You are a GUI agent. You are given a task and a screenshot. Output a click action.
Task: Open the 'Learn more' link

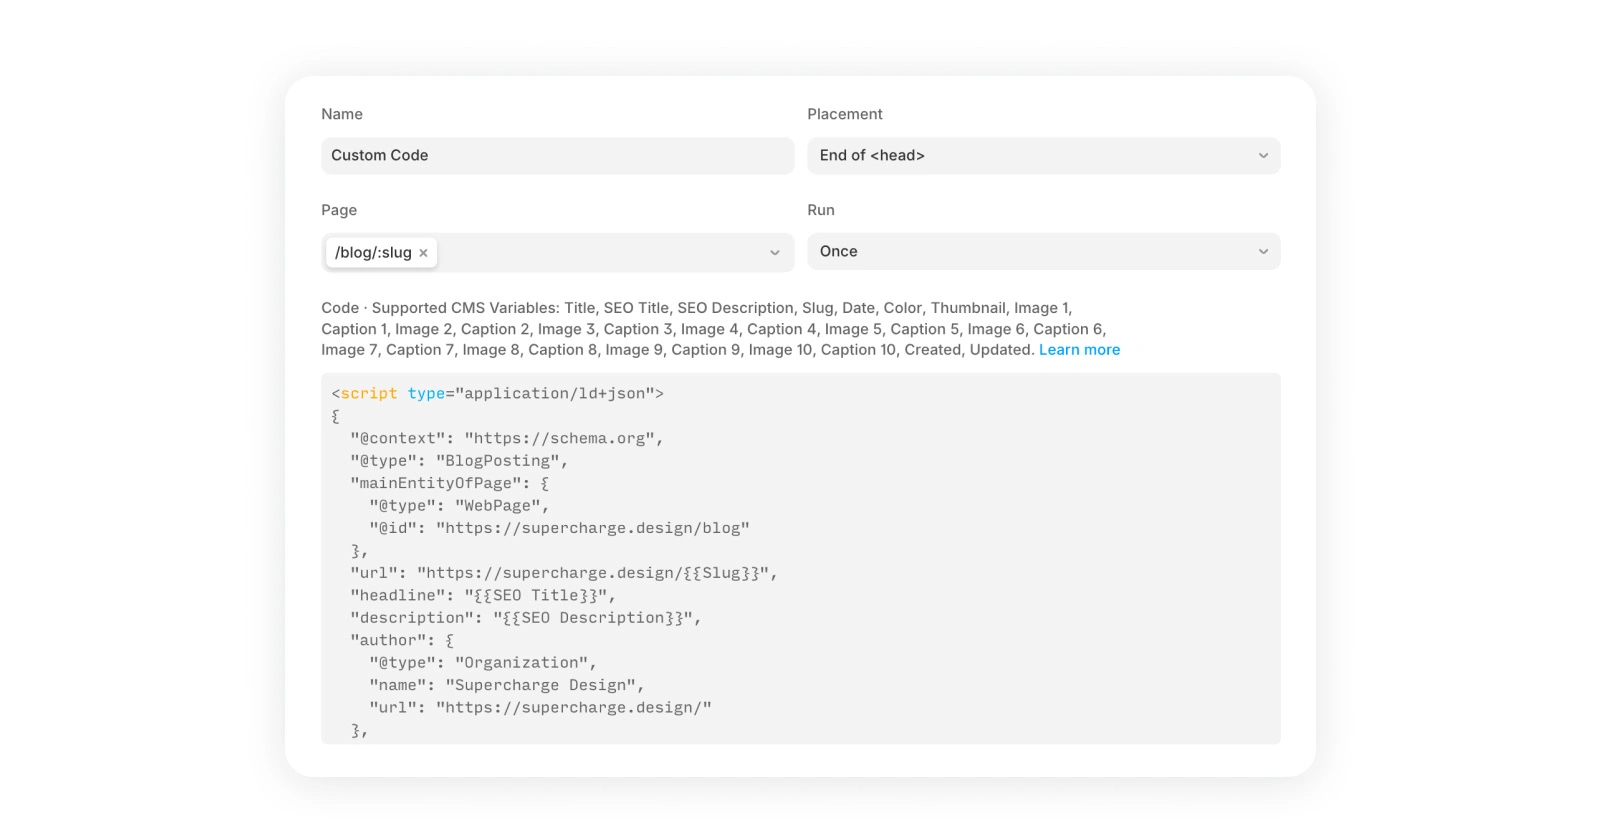click(1079, 350)
